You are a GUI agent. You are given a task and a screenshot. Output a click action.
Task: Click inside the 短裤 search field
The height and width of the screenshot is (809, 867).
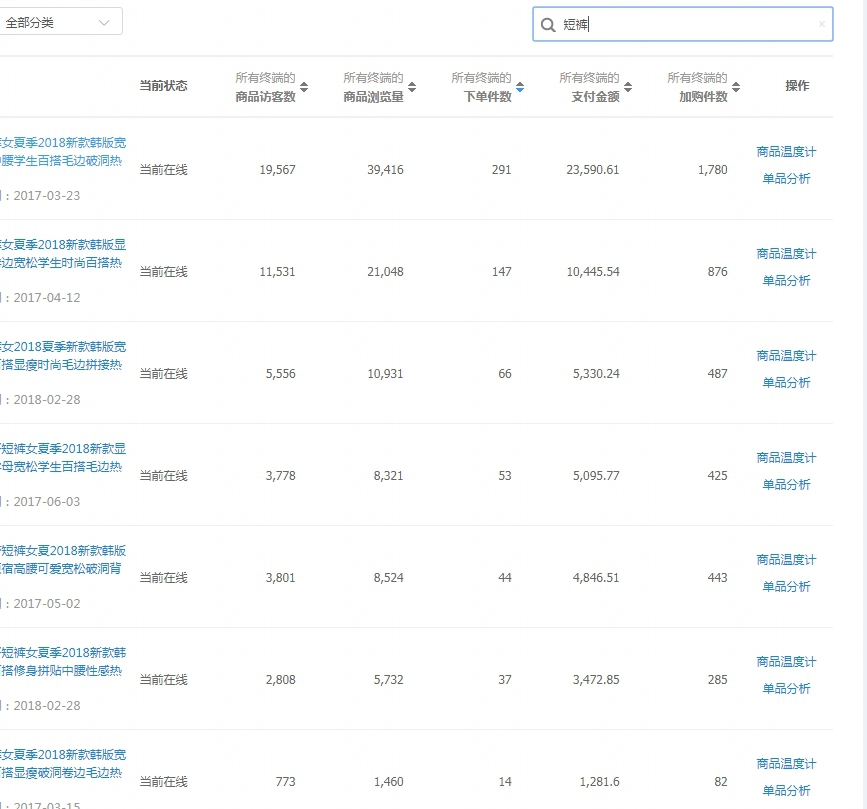point(690,25)
